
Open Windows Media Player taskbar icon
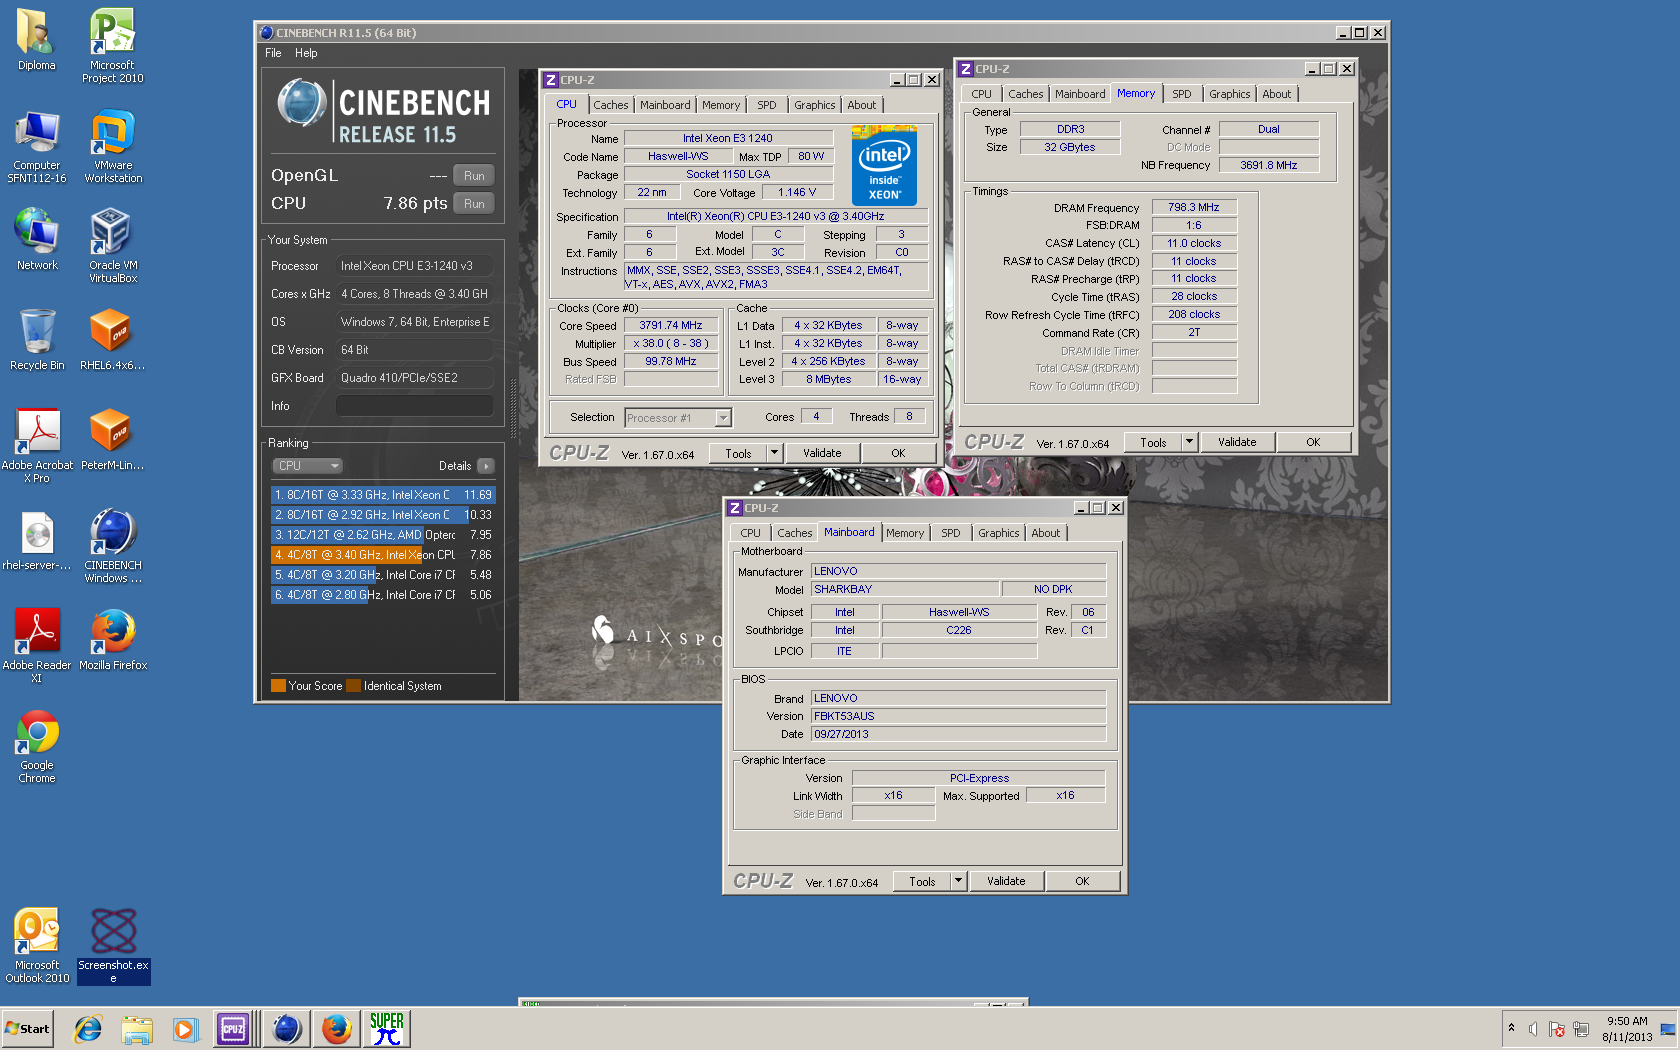(184, 1029)
